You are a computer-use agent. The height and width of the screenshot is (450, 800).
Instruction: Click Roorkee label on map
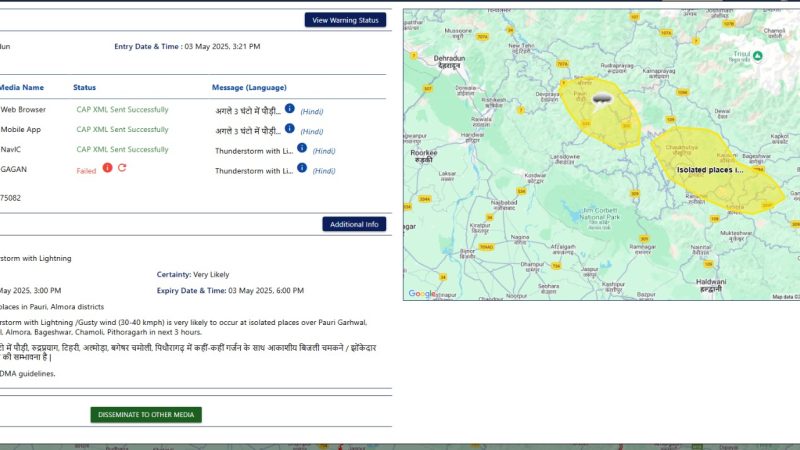pyautogui.click(x=423, y=156)
